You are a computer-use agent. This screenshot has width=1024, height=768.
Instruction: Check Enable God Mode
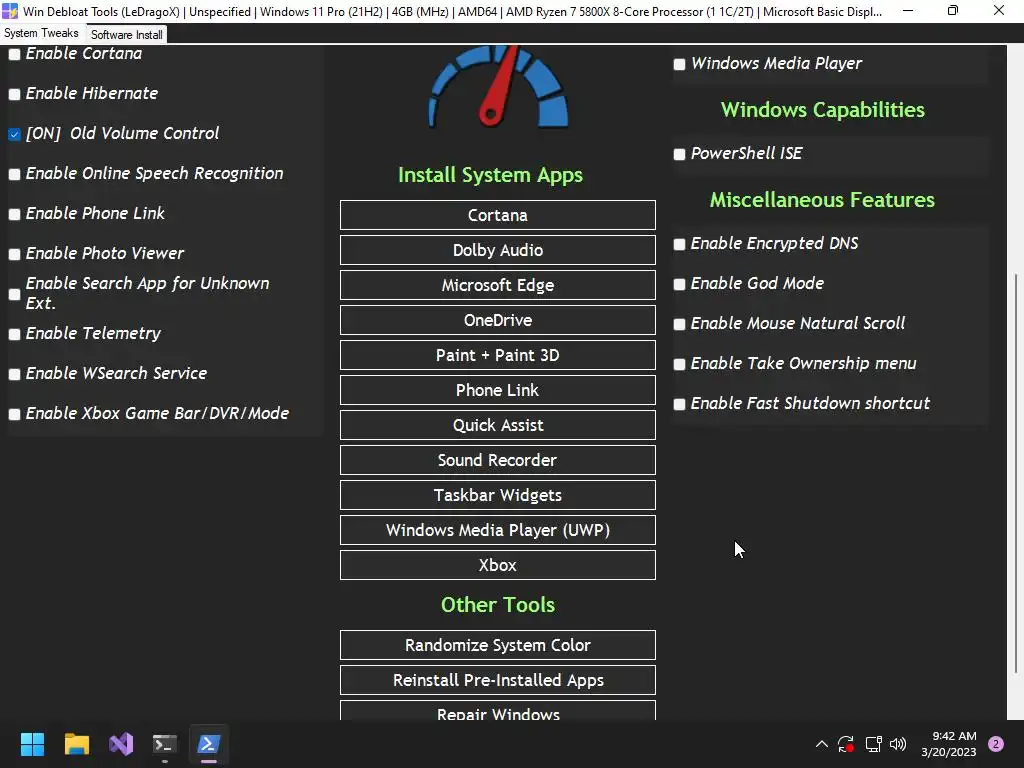(x=679, y=284)
